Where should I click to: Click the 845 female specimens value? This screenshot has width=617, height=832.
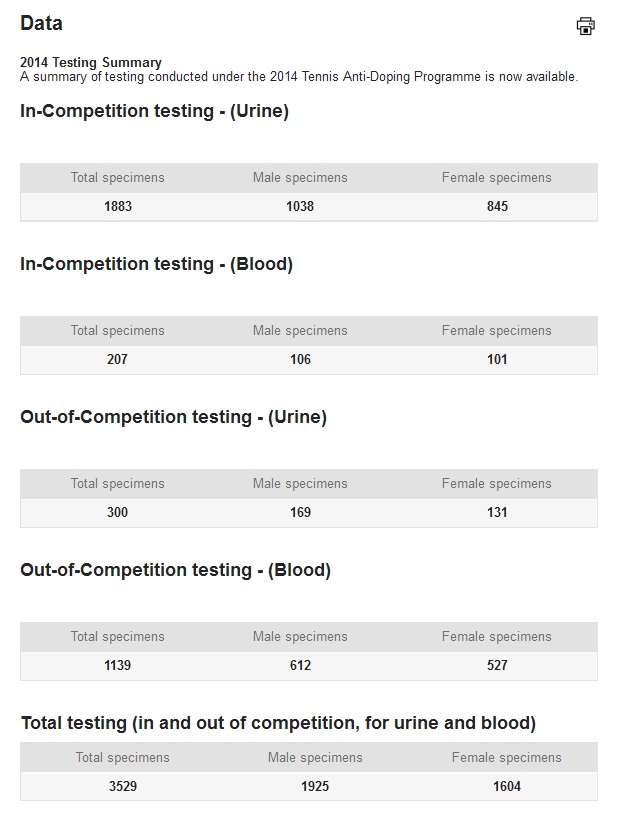pos(497,206)
